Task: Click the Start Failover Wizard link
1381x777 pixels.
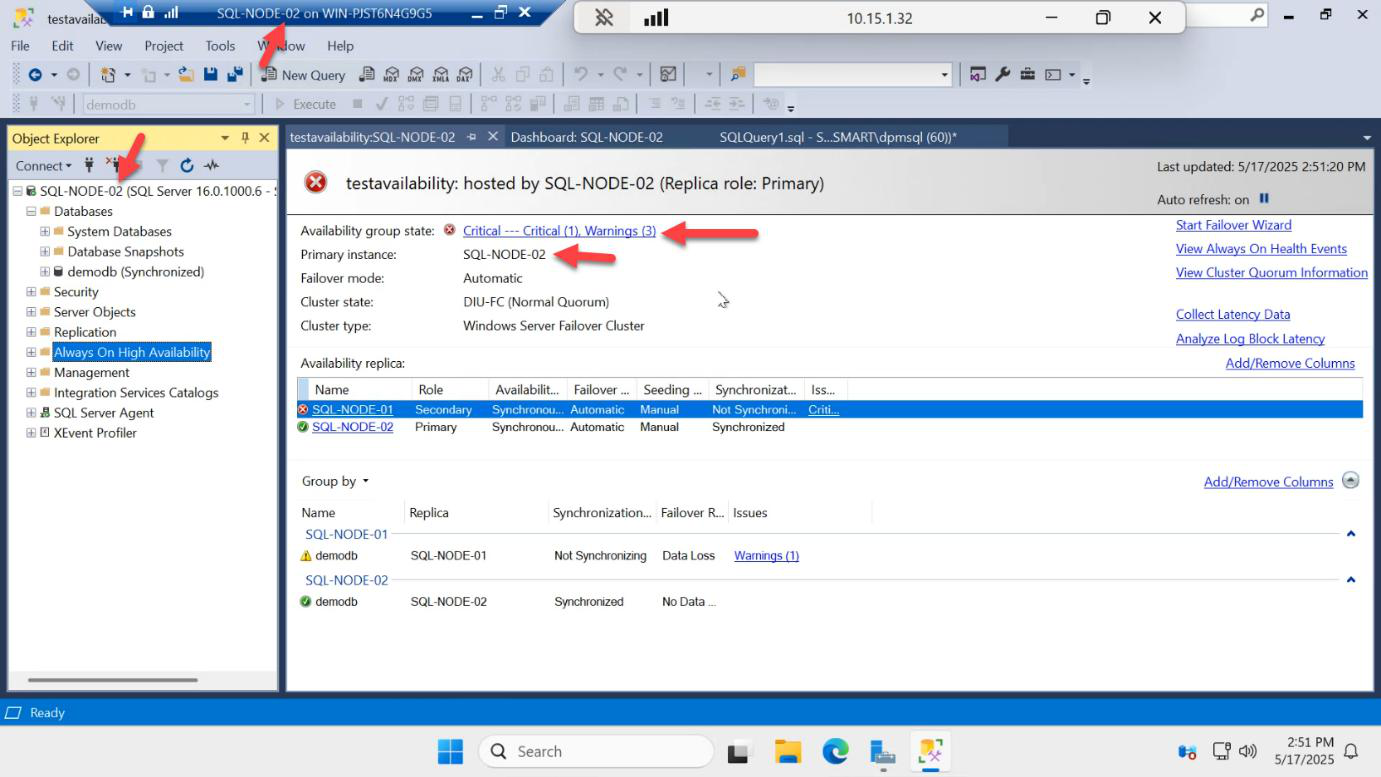Action: coord(1234,225)
